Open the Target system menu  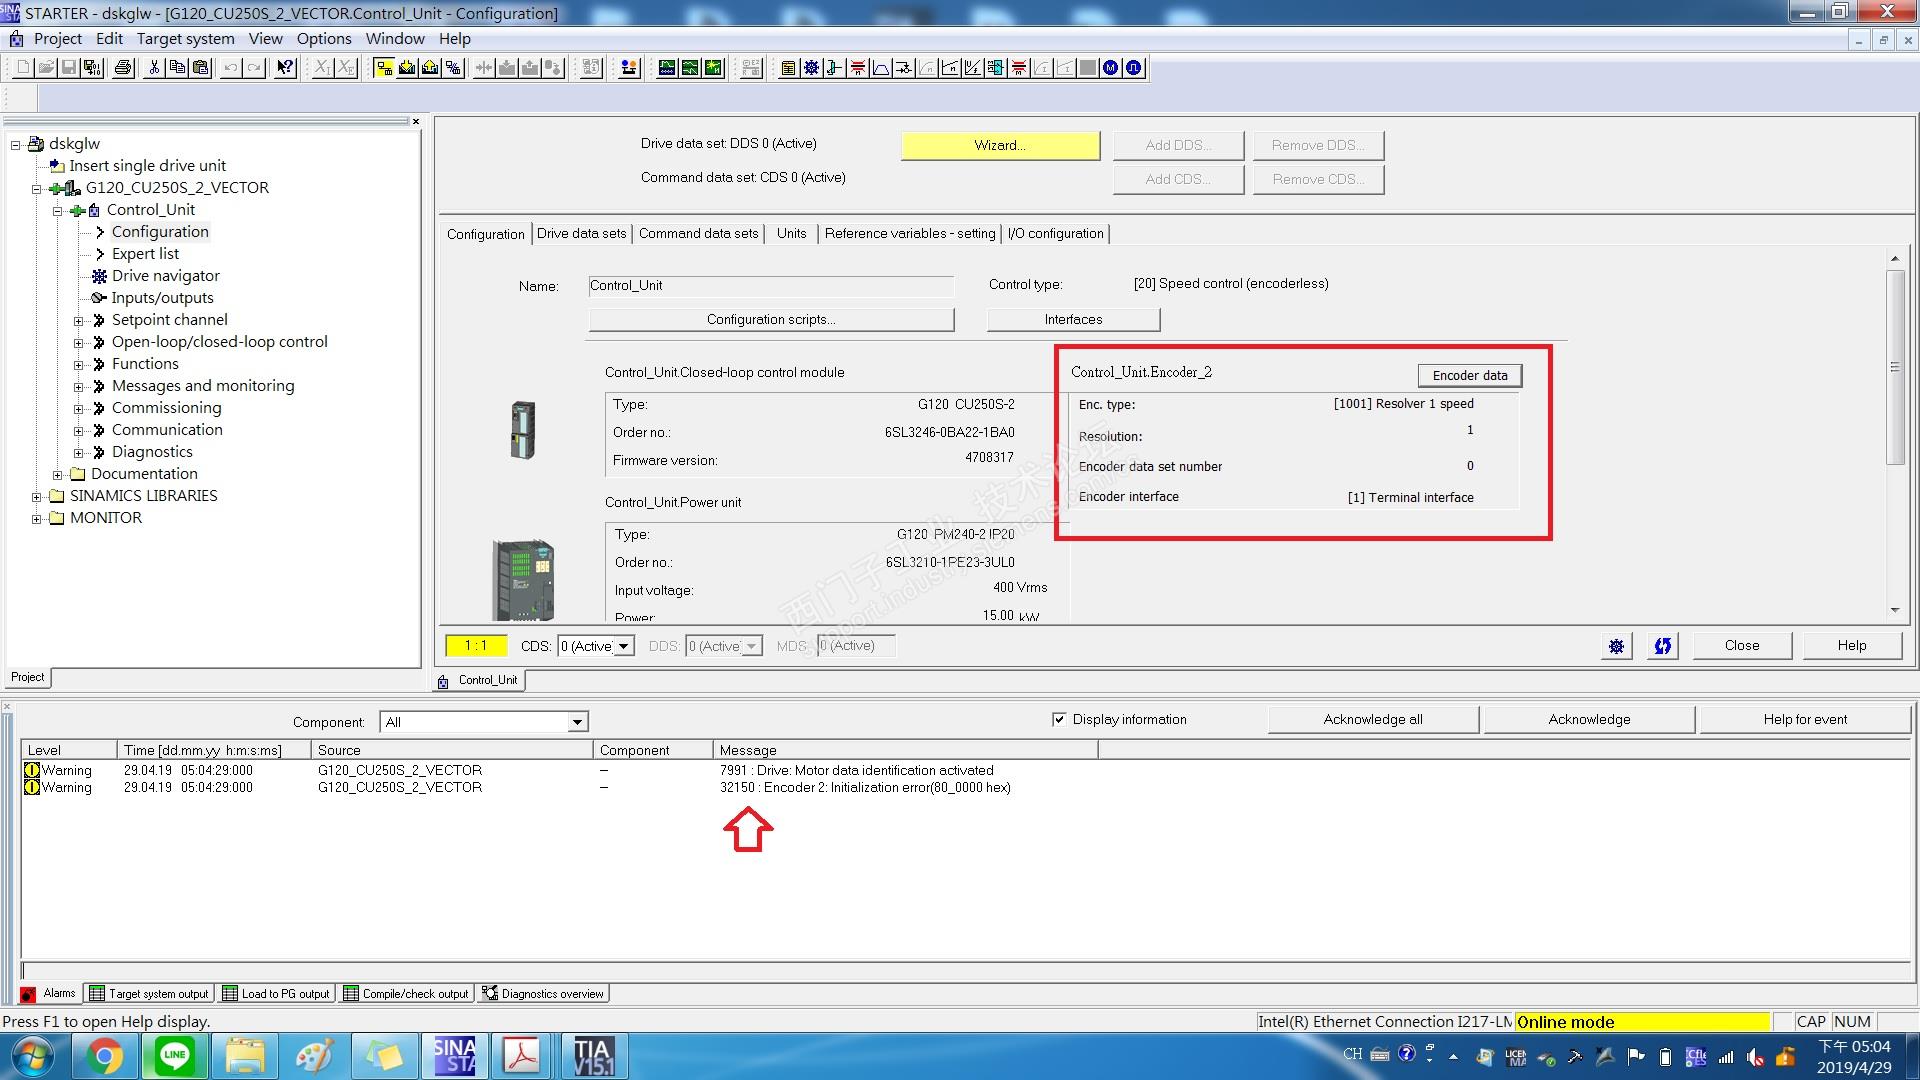coord(185,39)
